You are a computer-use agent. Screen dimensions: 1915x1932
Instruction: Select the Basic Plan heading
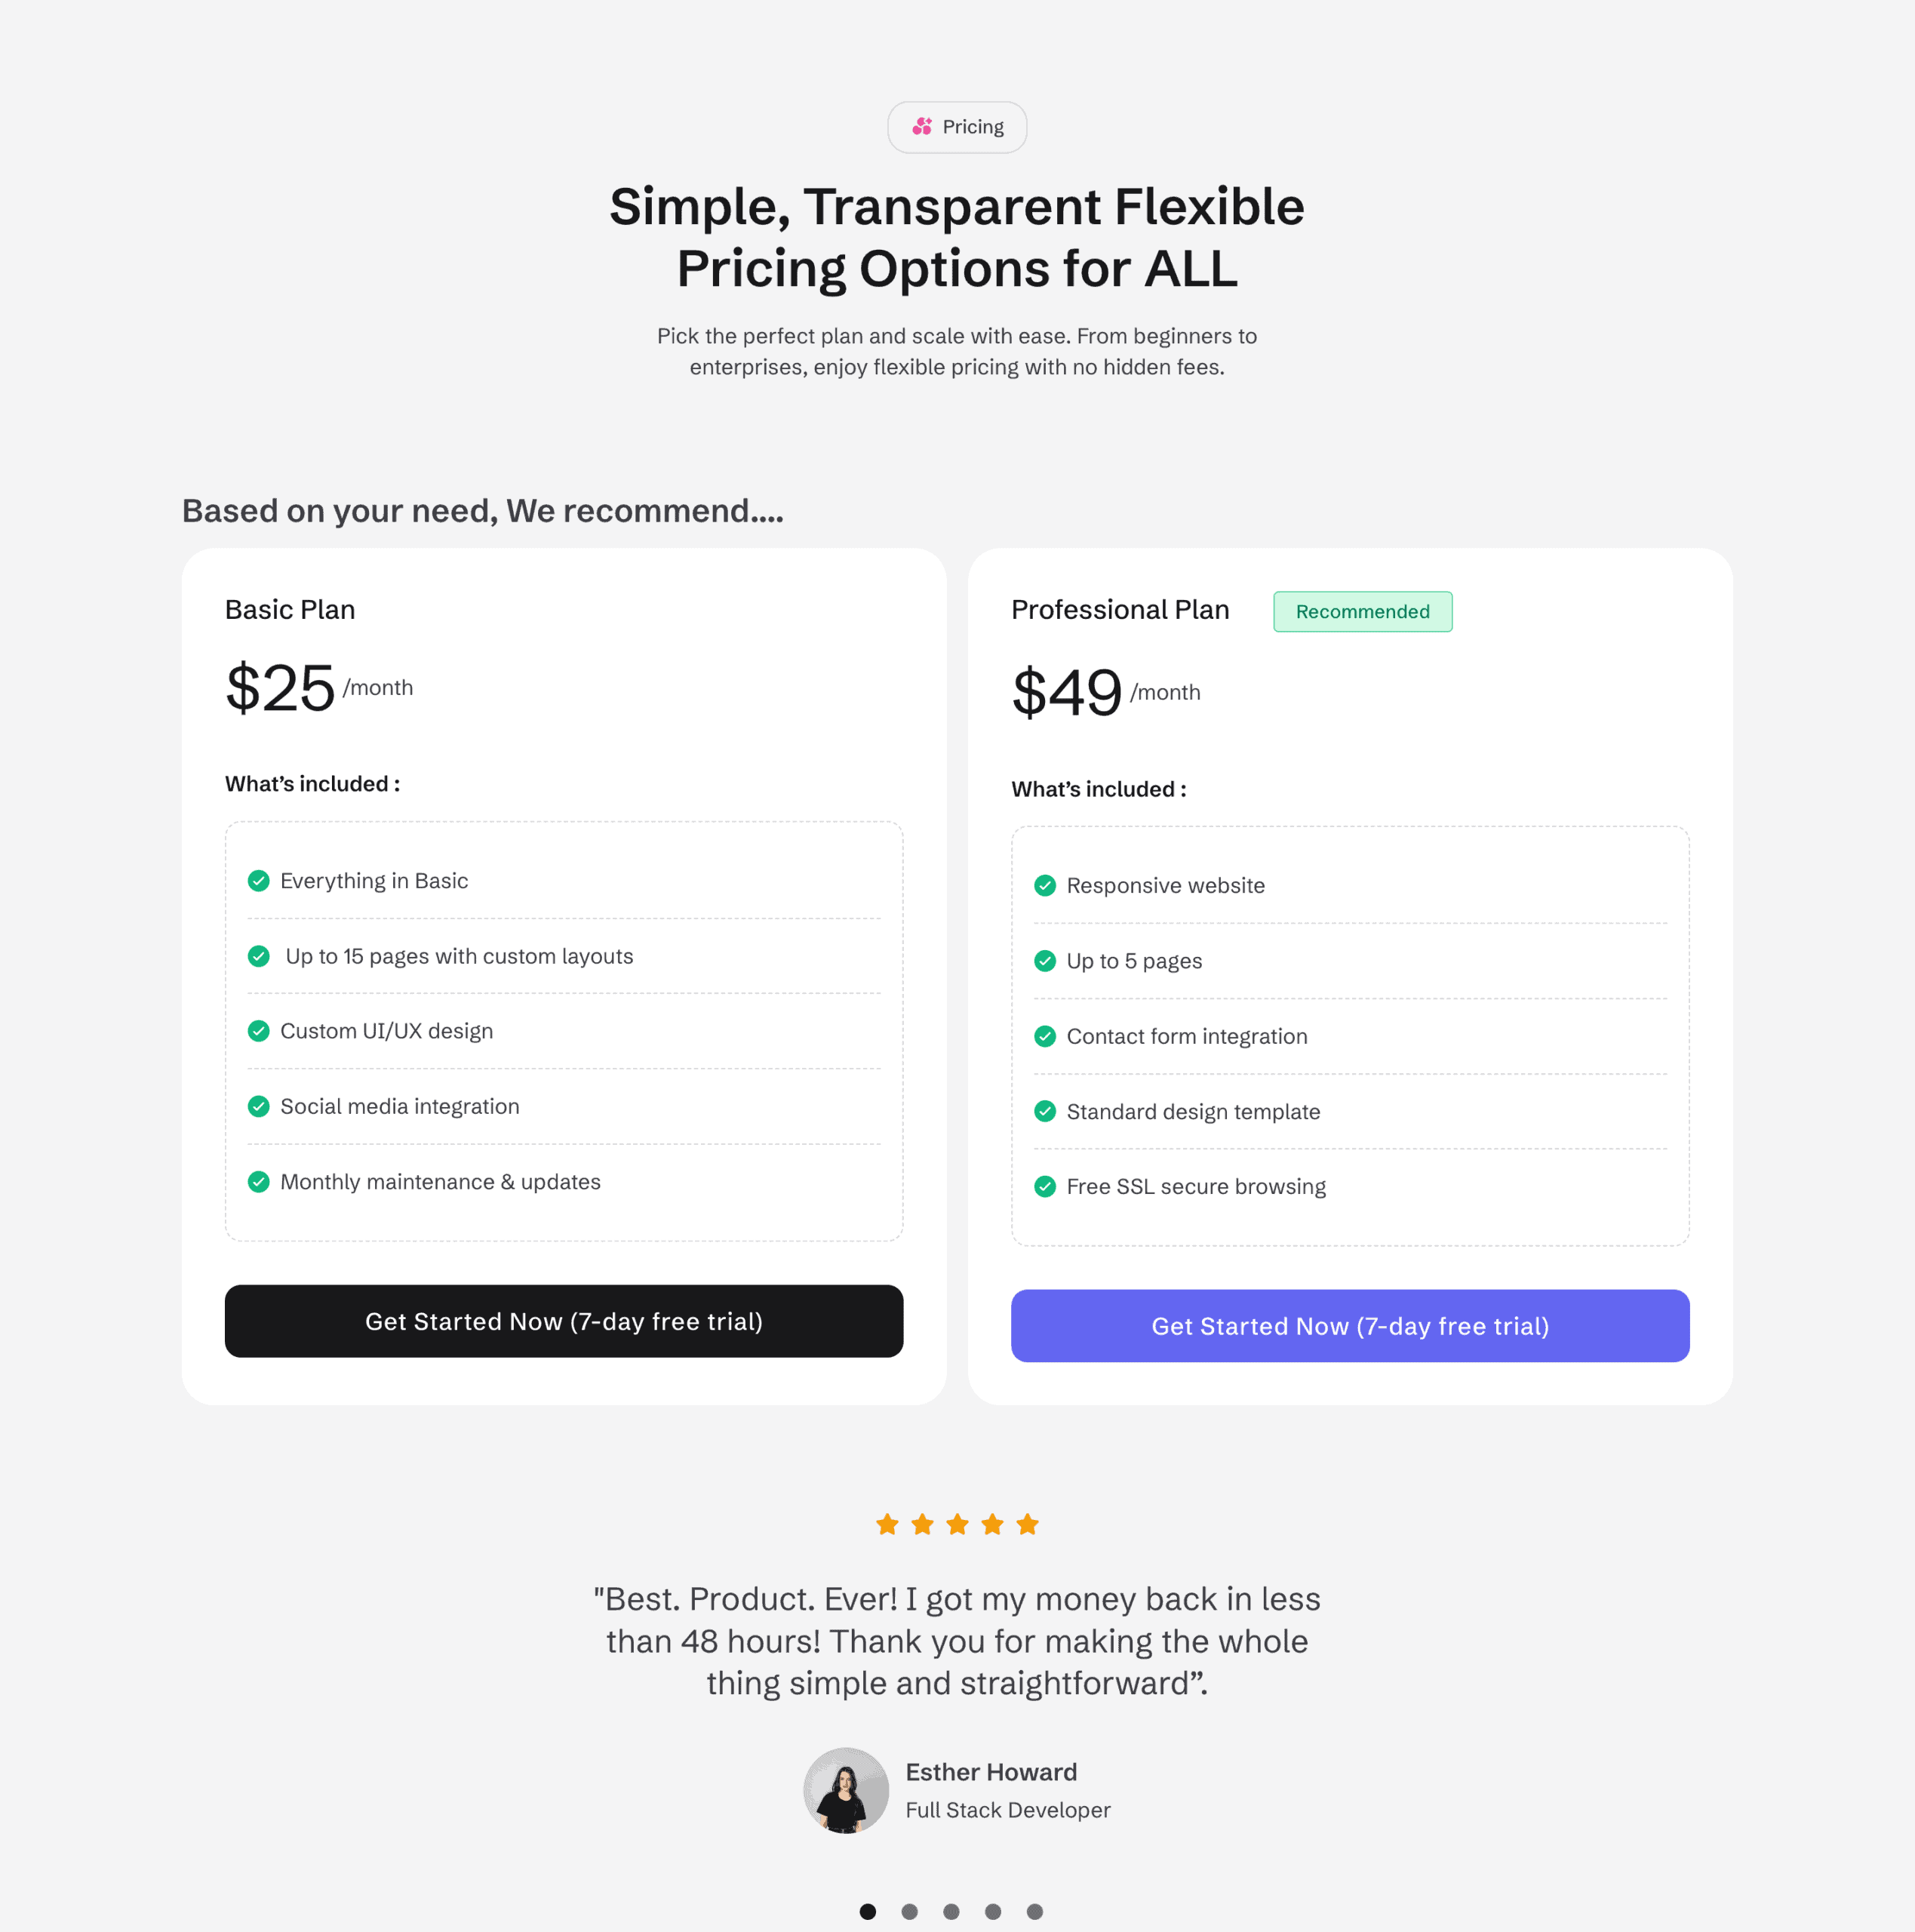(x=289, y=609)
